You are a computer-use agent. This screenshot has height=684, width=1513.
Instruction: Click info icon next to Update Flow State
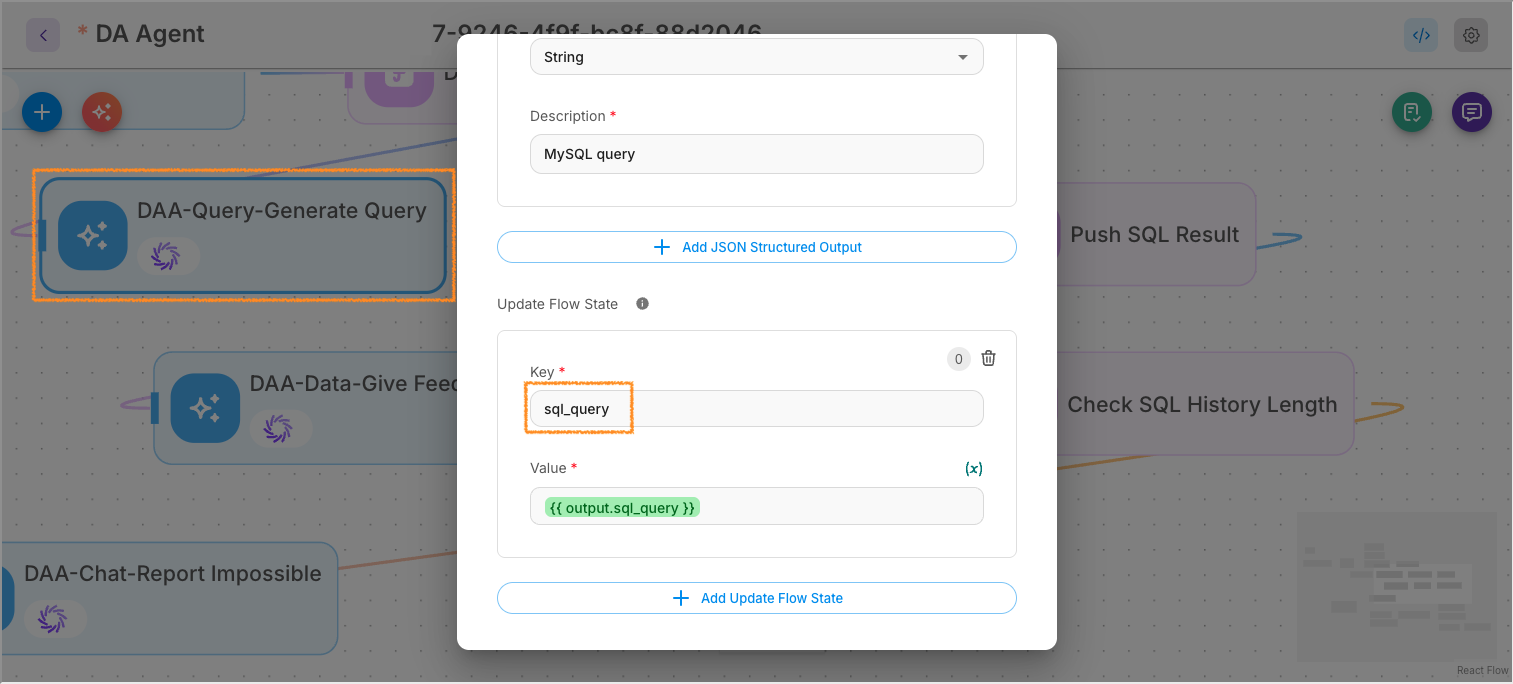pos(642,304)
